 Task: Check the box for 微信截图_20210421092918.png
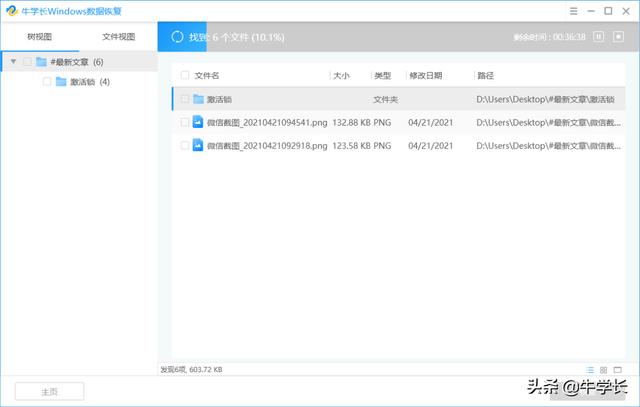(185, 145)
